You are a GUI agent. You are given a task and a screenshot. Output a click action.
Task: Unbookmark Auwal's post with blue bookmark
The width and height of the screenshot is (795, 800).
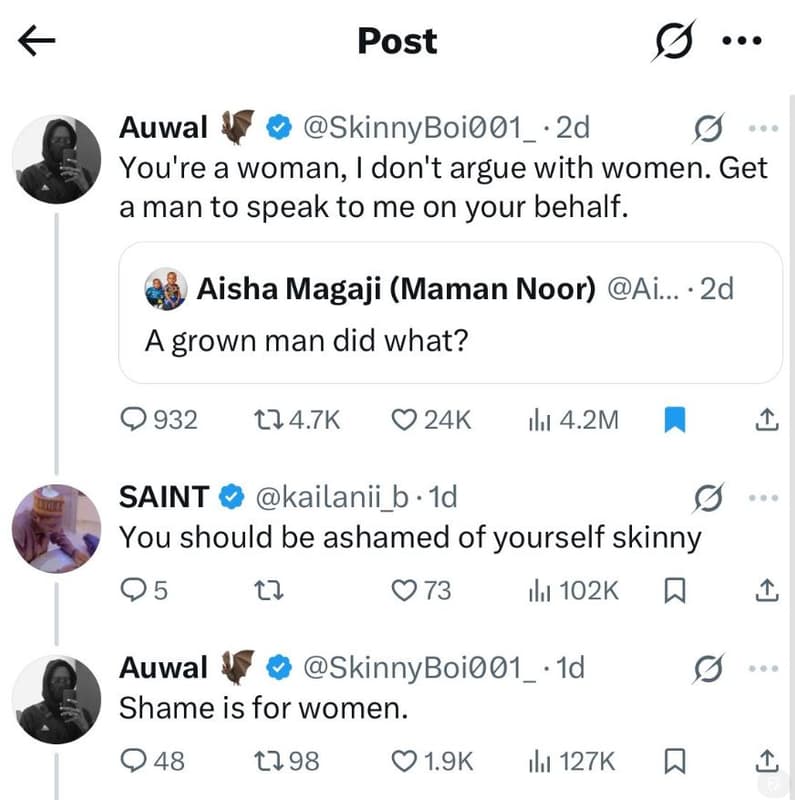pyautogui.click(x=675, y=420)
